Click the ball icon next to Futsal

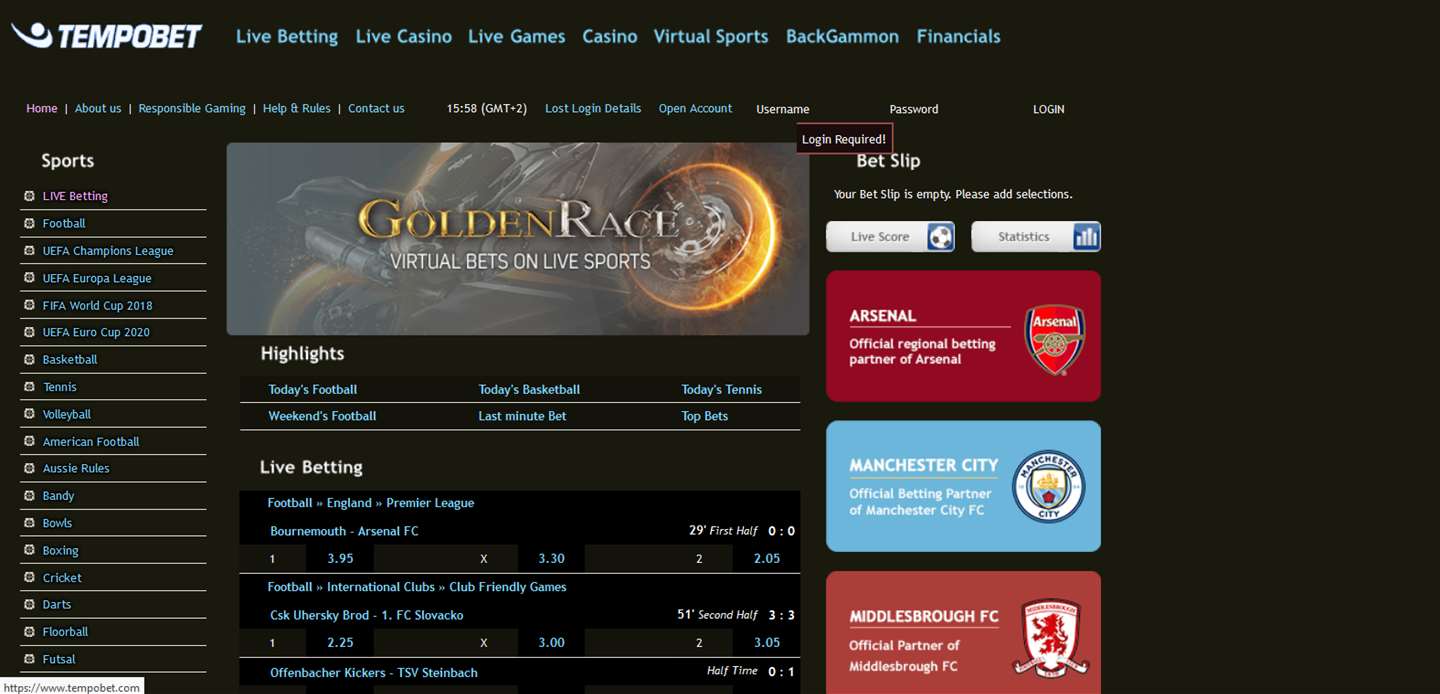28,659
